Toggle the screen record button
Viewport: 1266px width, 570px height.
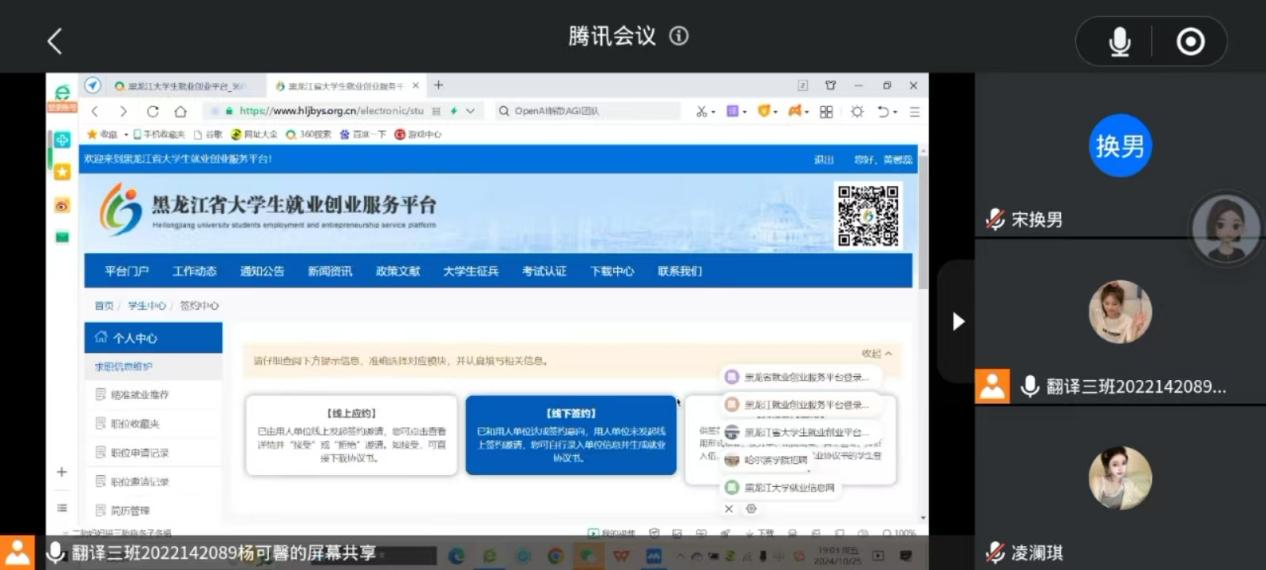click(1190, 42)
